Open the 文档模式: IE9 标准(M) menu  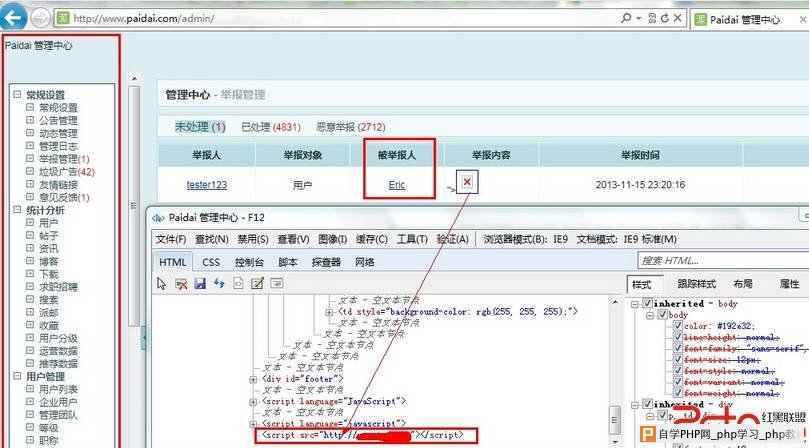[626, 239]
